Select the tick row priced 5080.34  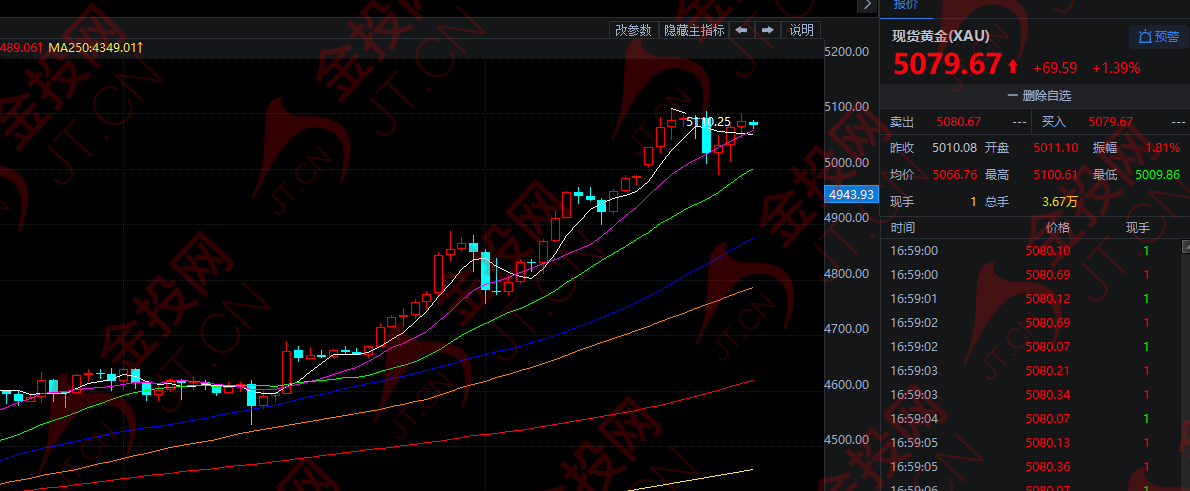1032,395
